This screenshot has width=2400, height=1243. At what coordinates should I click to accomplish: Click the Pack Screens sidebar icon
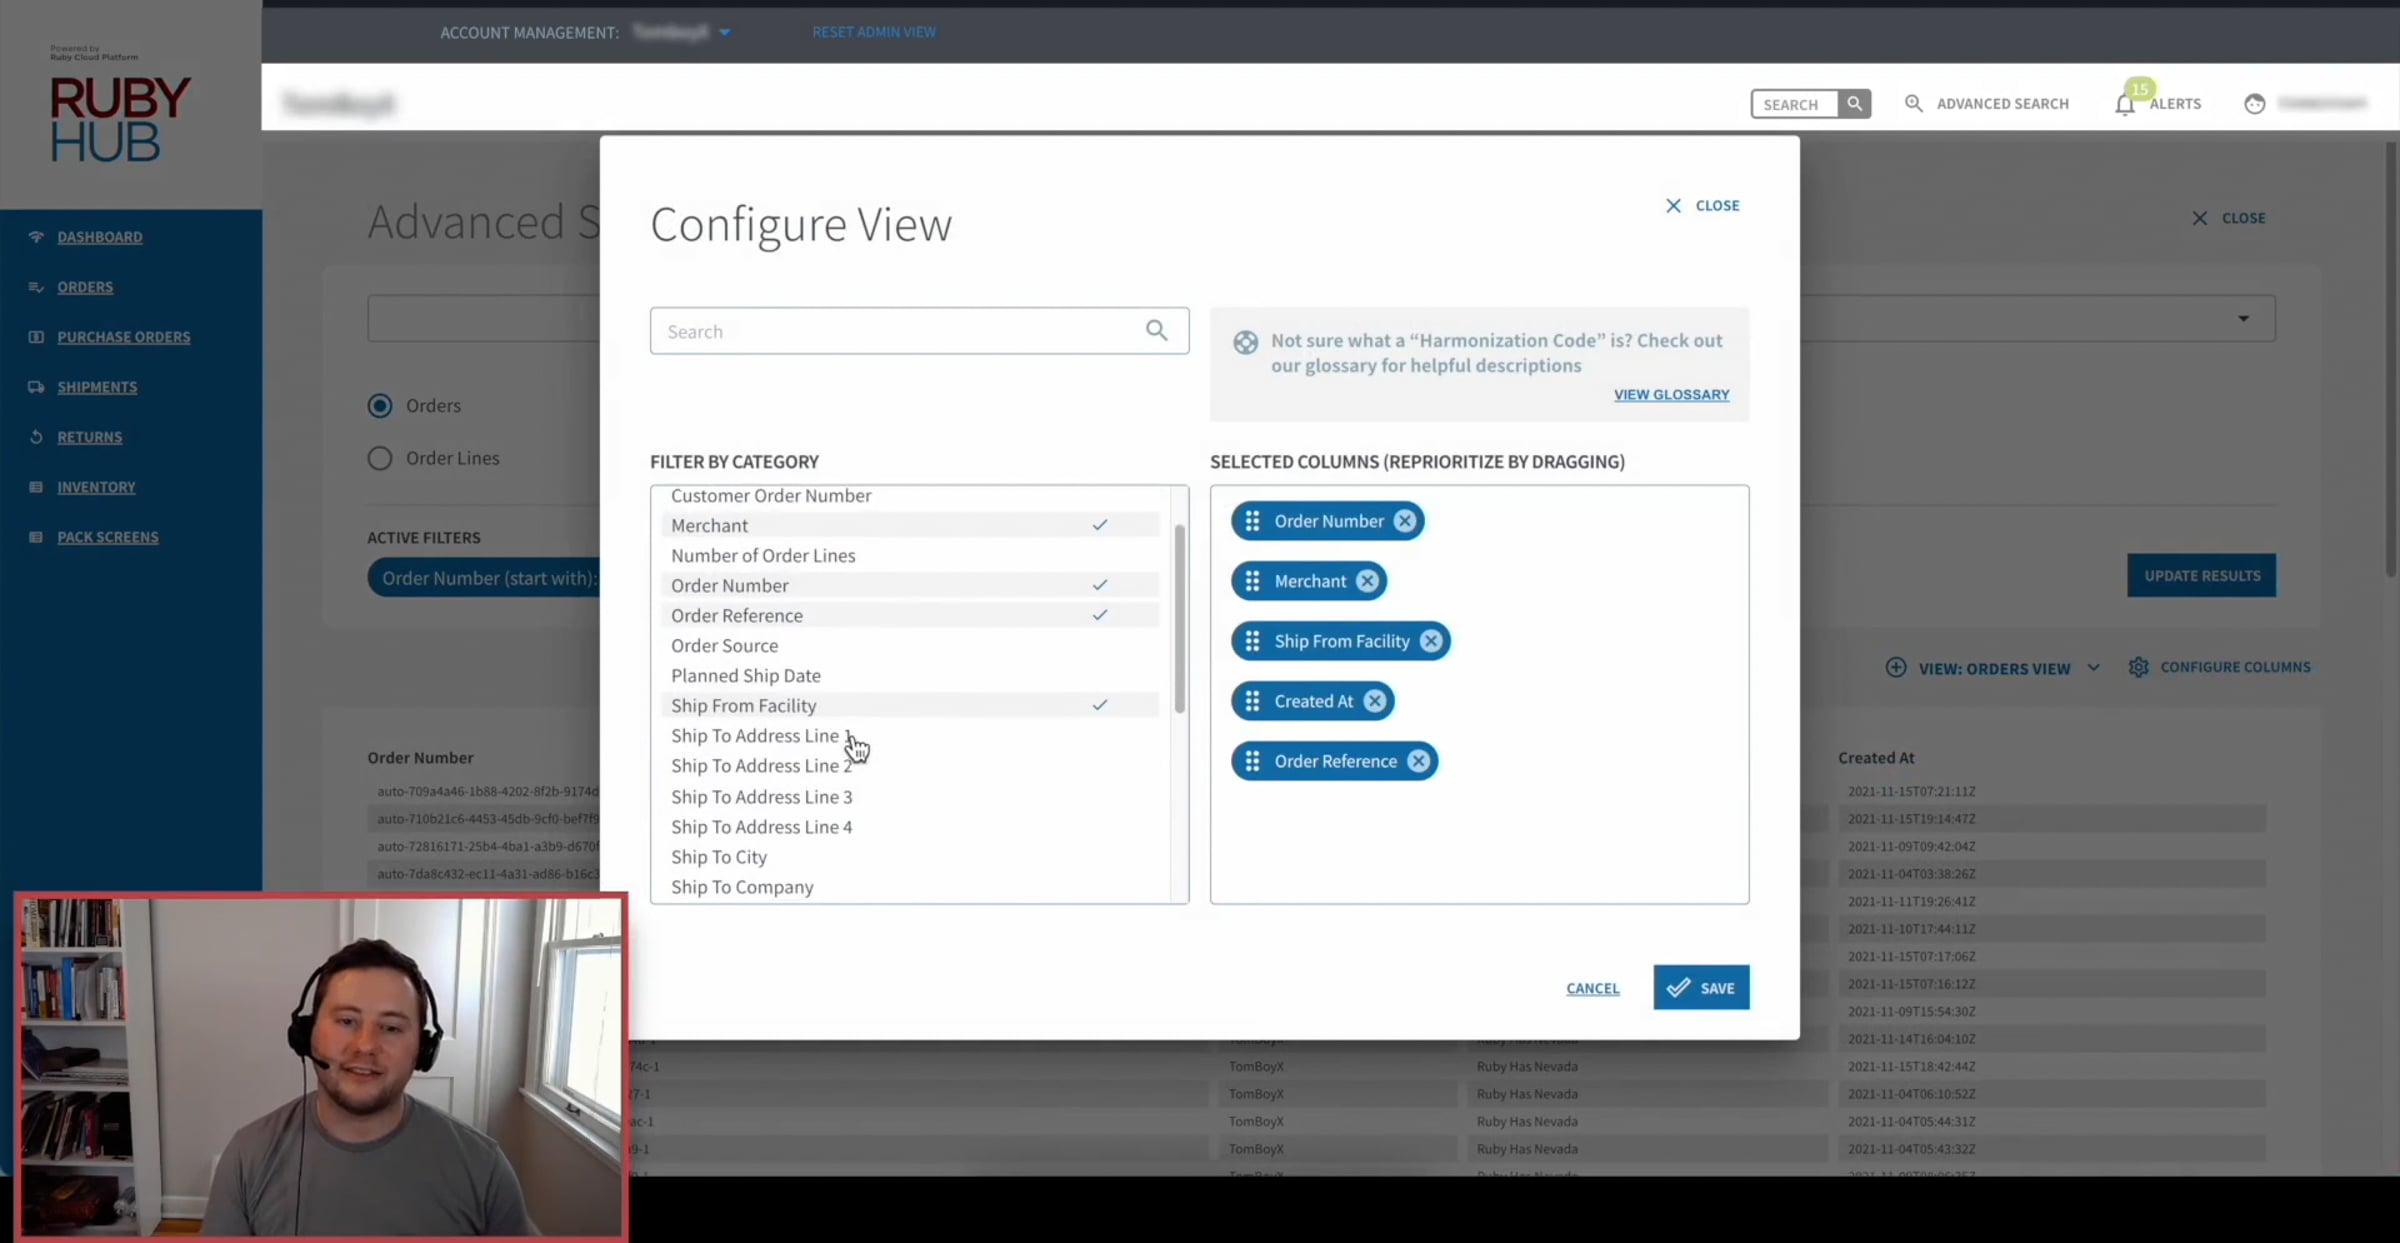36,537
